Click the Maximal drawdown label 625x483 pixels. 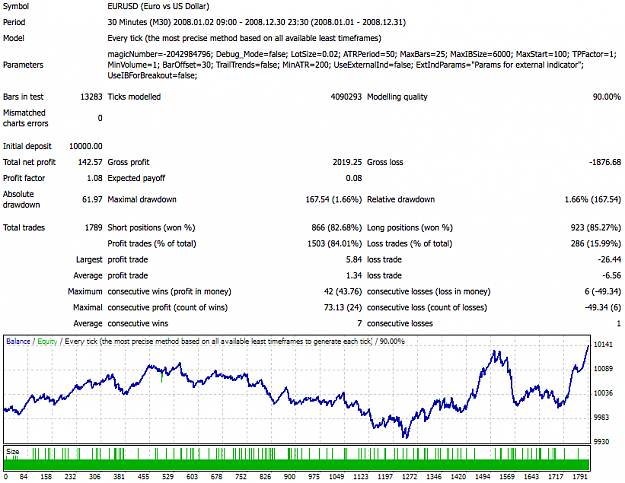[142, 199]
